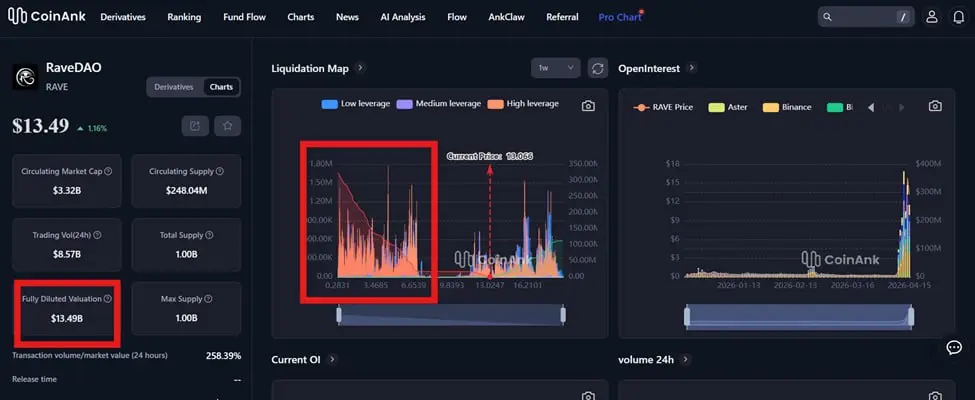Open the user account profile icon

point(931,17)
